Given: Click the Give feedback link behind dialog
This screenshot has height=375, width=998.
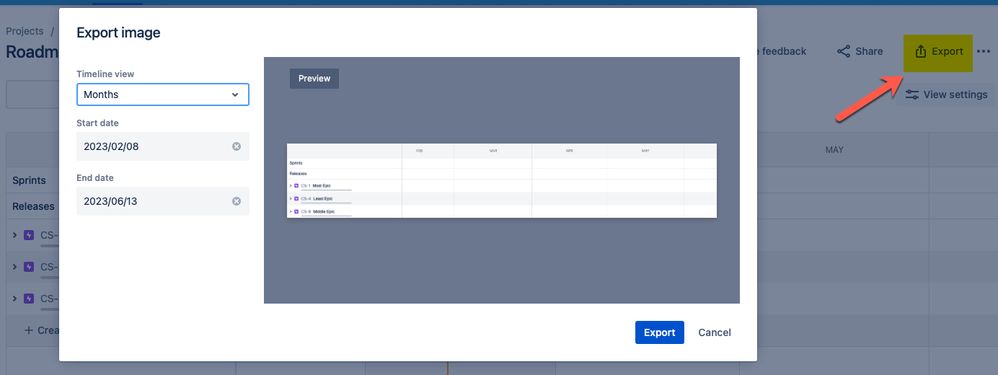Looking at the screenshot, I should [x=782, y=52].
